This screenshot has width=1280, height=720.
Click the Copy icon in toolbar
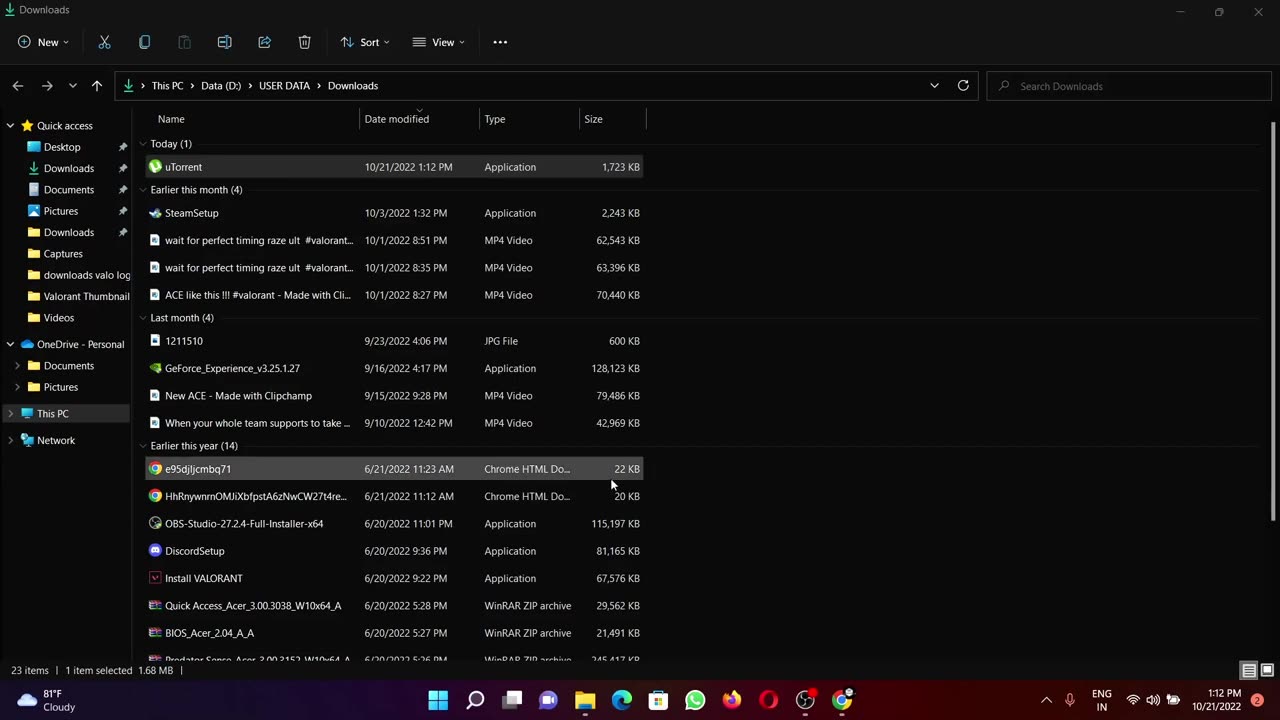click(144, 42)
